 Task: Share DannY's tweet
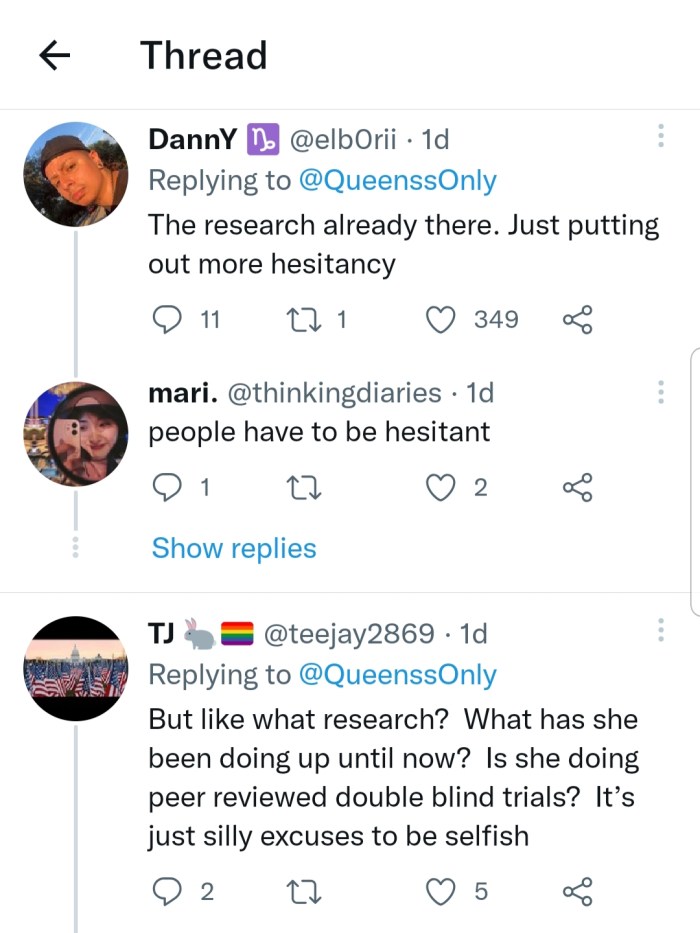(578, 320)
